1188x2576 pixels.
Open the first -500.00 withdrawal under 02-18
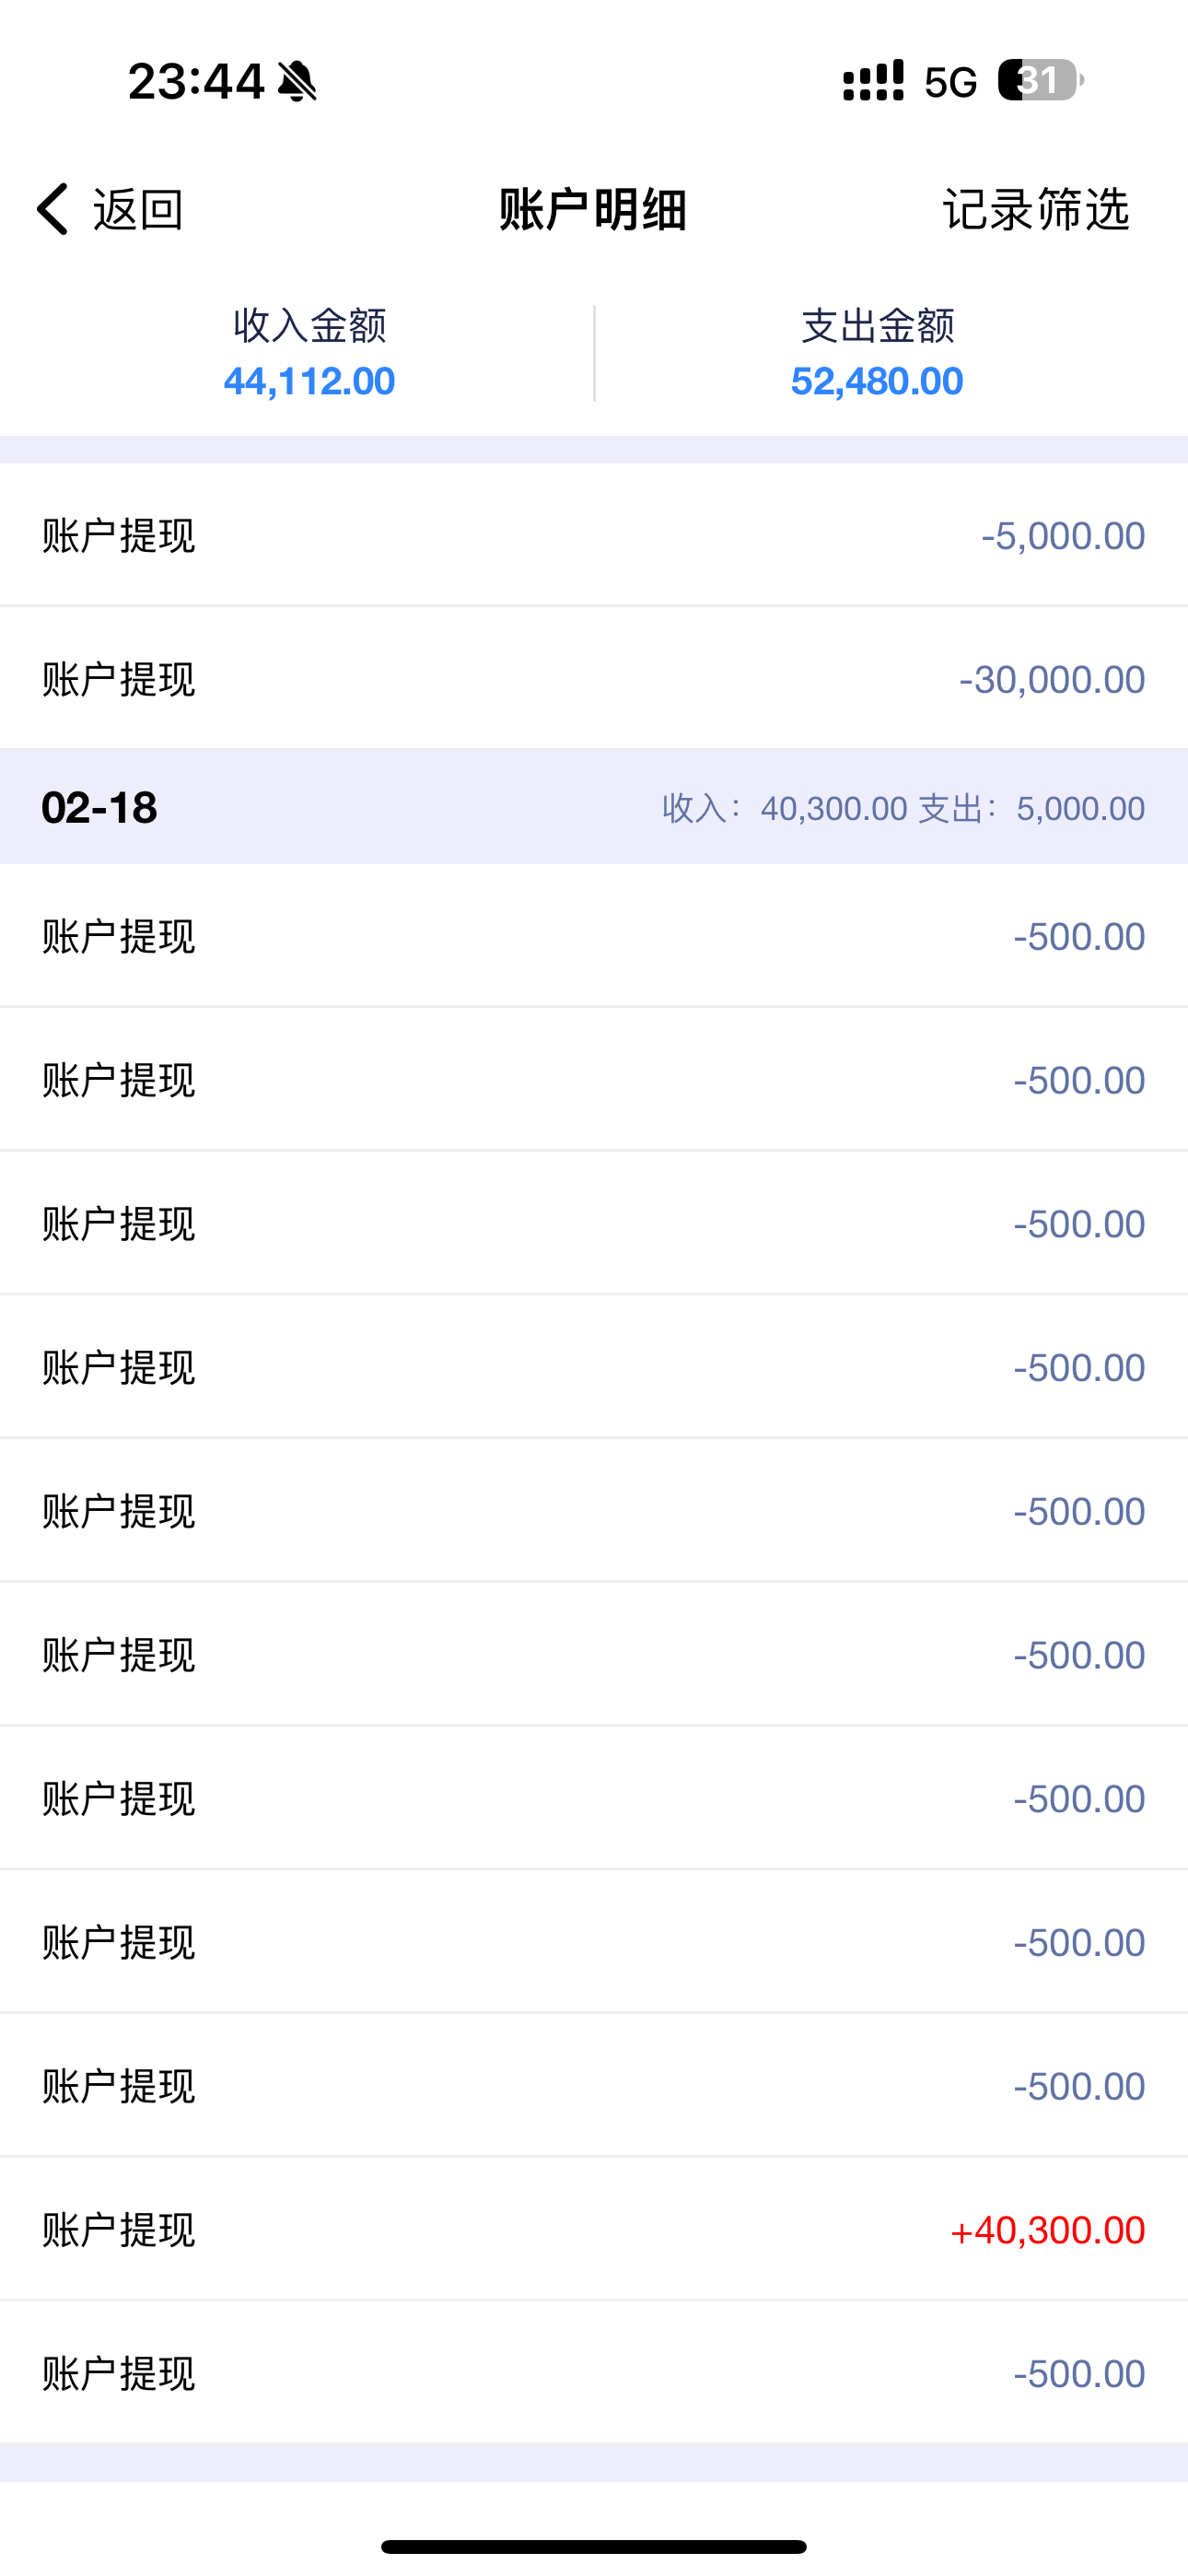[594, 937]
